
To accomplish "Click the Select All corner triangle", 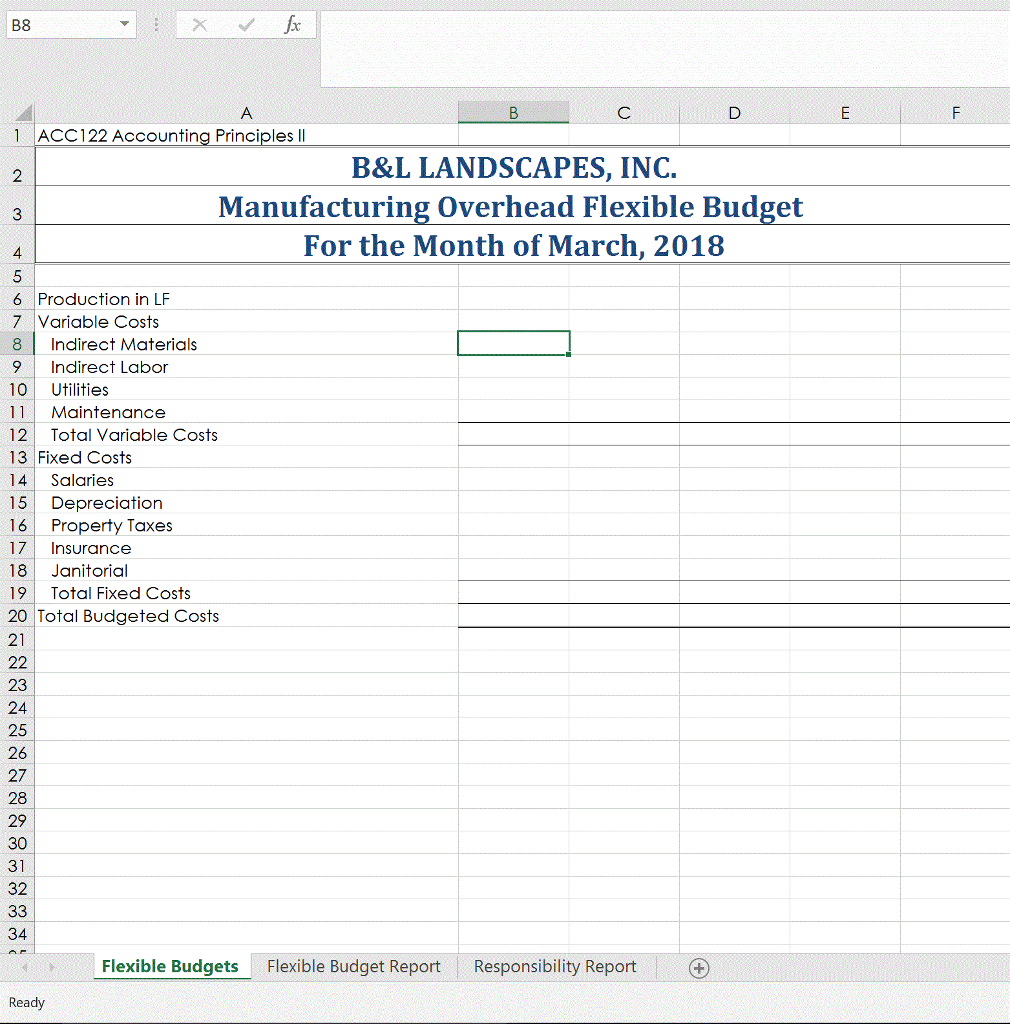I will point(24,113).
